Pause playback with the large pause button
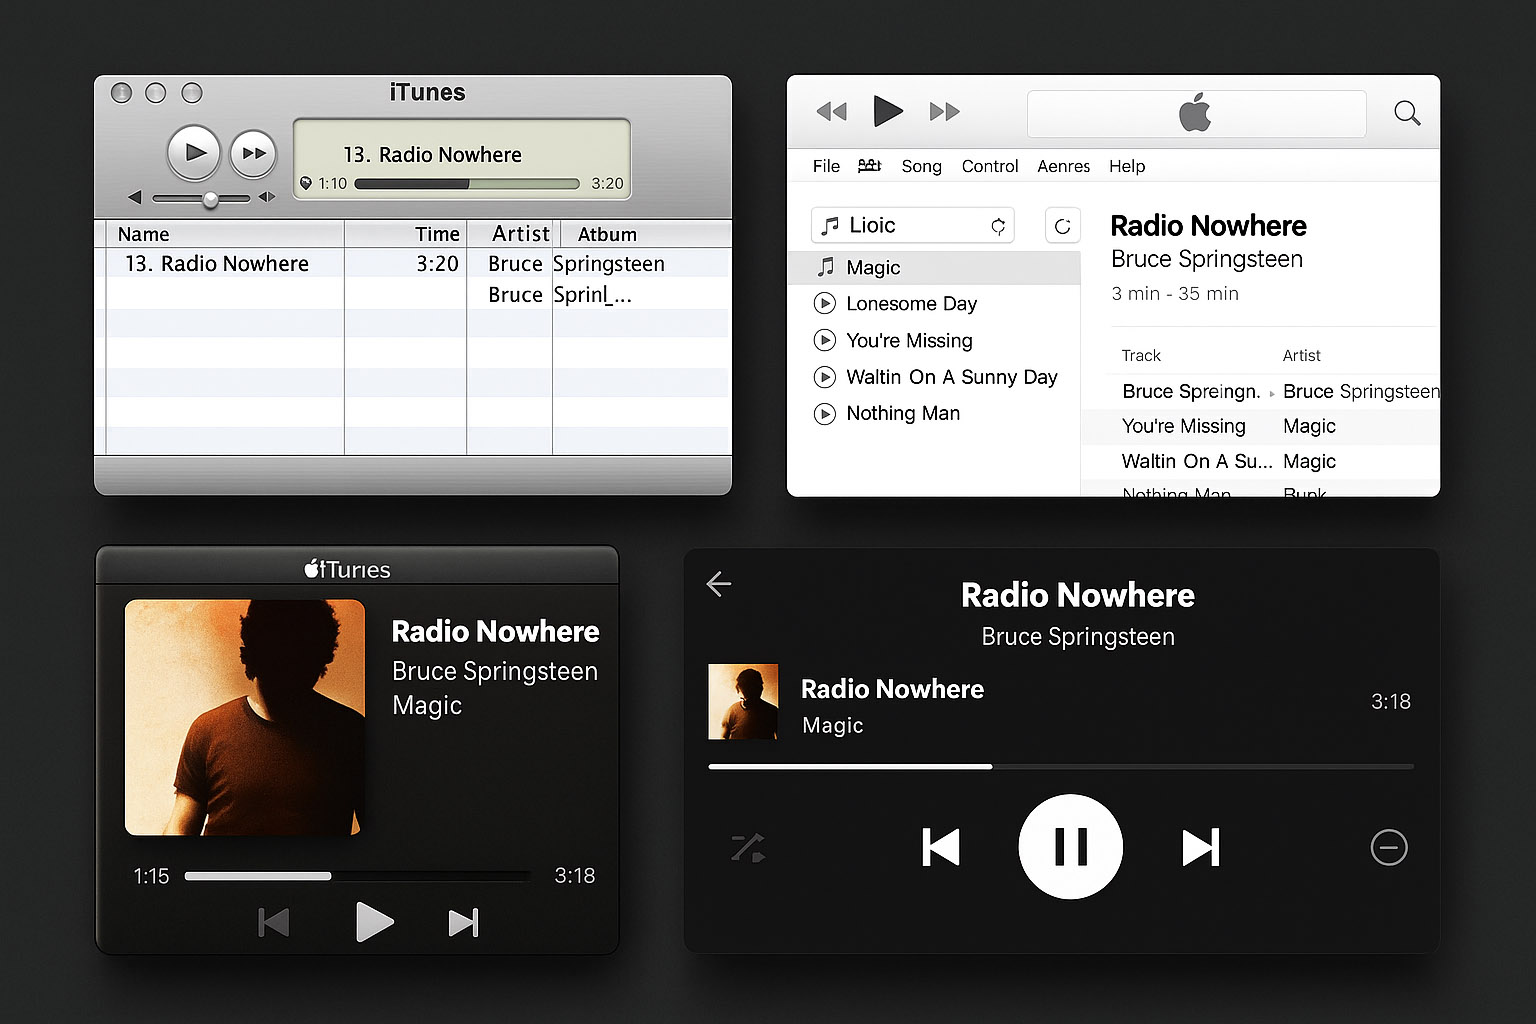The image size is (1536, 1024). tap(1070, 846)
